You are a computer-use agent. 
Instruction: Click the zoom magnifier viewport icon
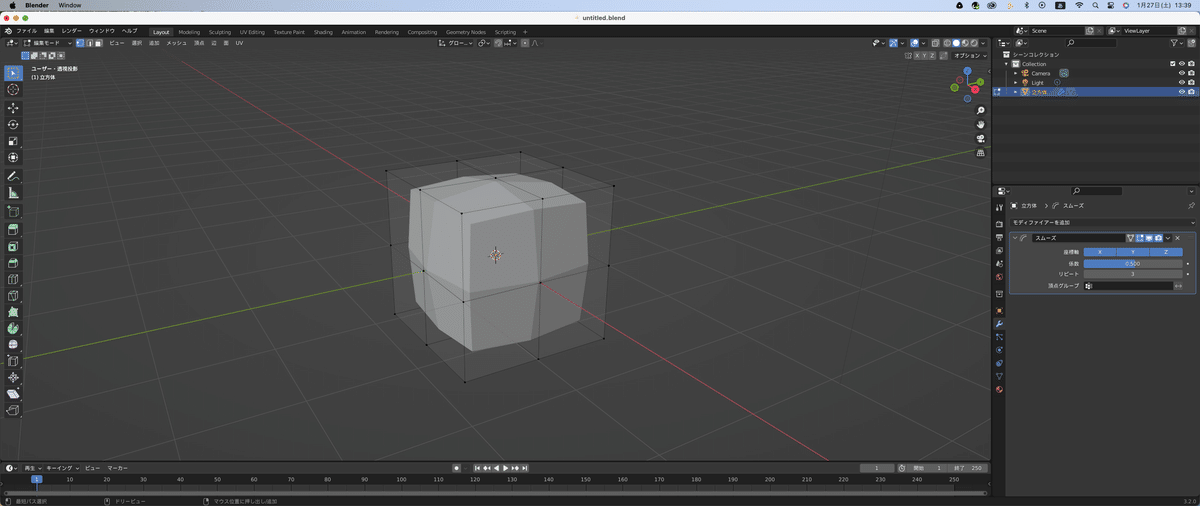pyautogui.click(x=981, y=110)
